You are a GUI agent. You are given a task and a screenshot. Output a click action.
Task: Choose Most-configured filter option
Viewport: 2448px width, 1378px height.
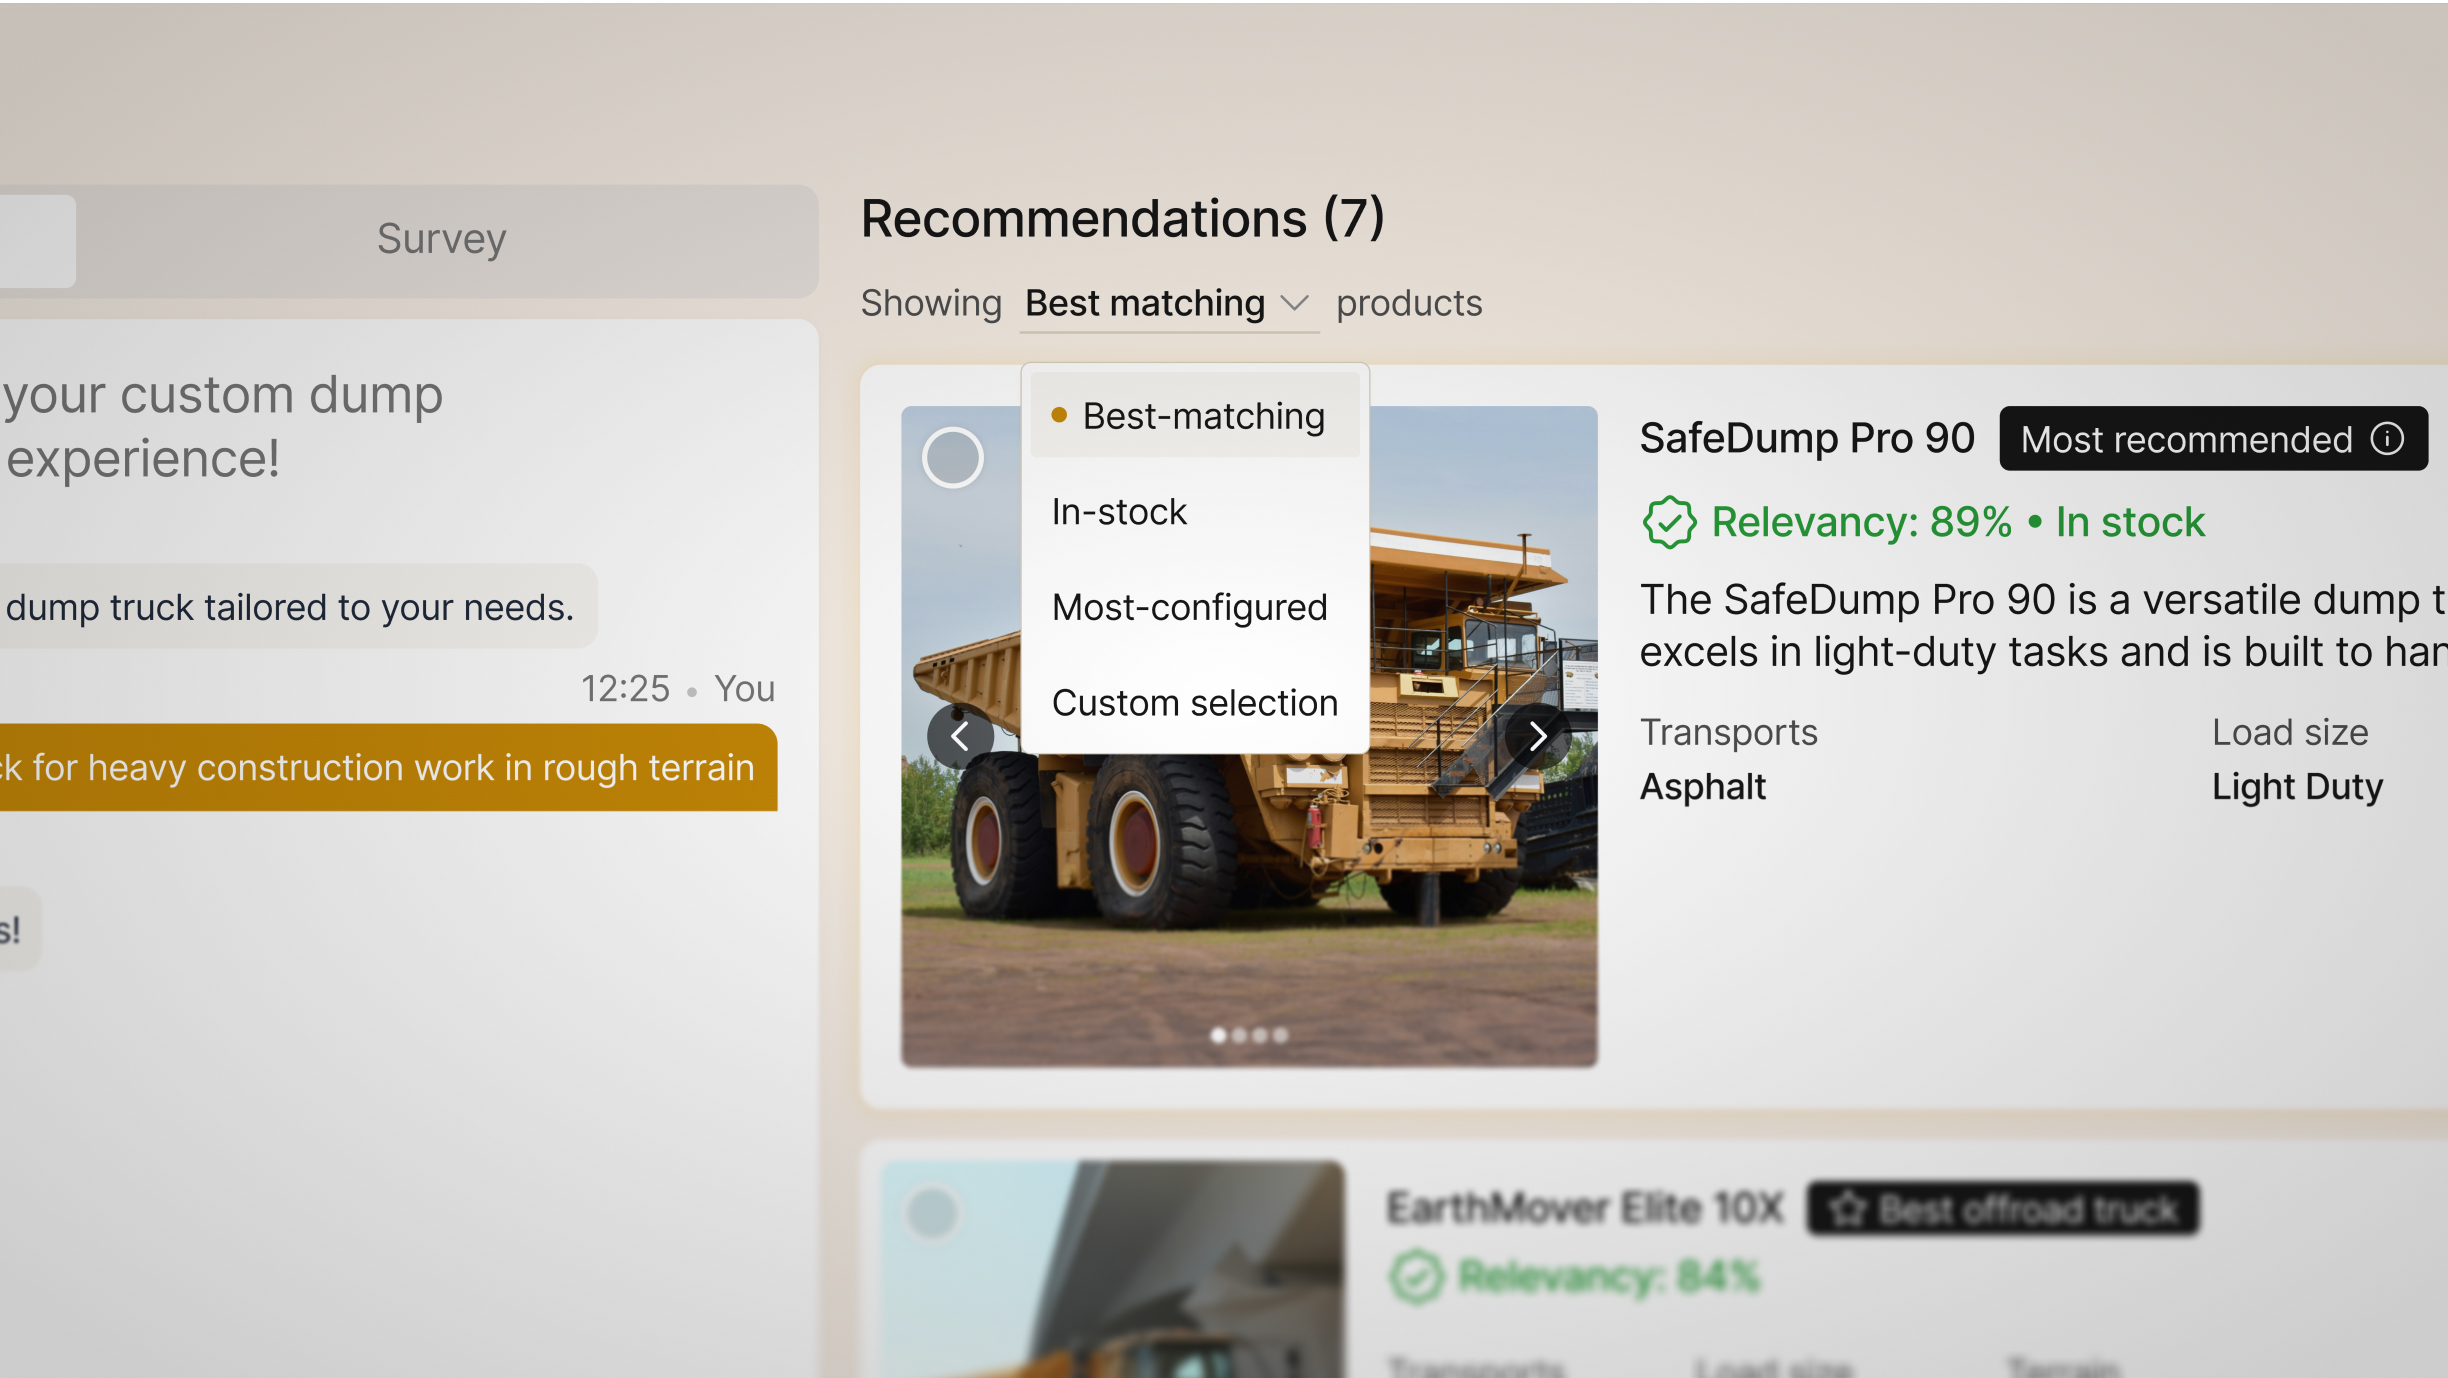point(1189,607)
